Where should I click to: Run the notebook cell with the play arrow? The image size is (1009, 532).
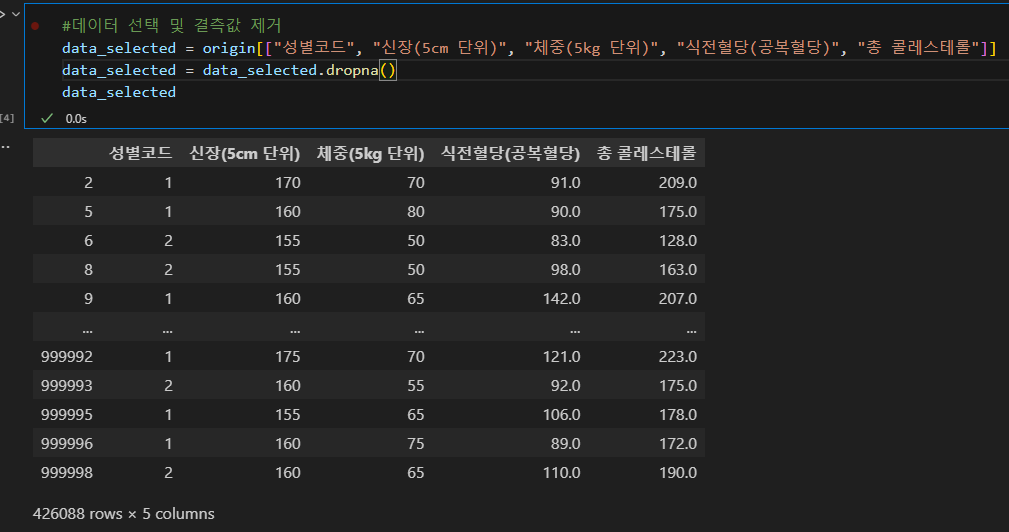coord(2,14)
